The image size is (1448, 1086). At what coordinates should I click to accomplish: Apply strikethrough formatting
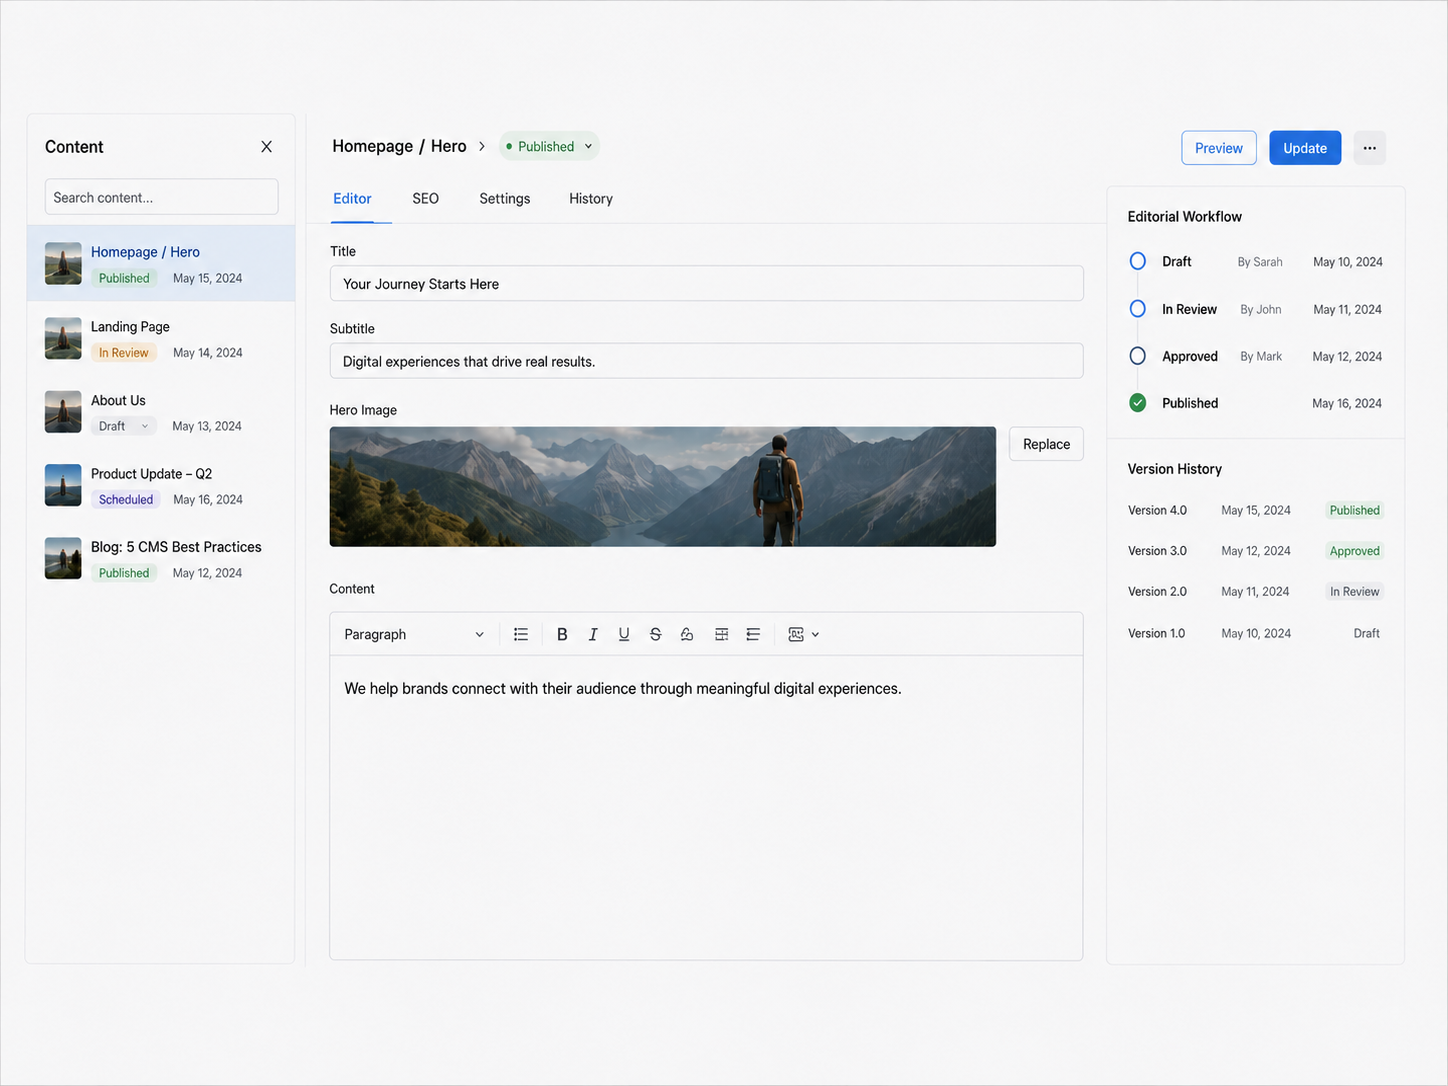pyautogui.click(x=655, y=634)
